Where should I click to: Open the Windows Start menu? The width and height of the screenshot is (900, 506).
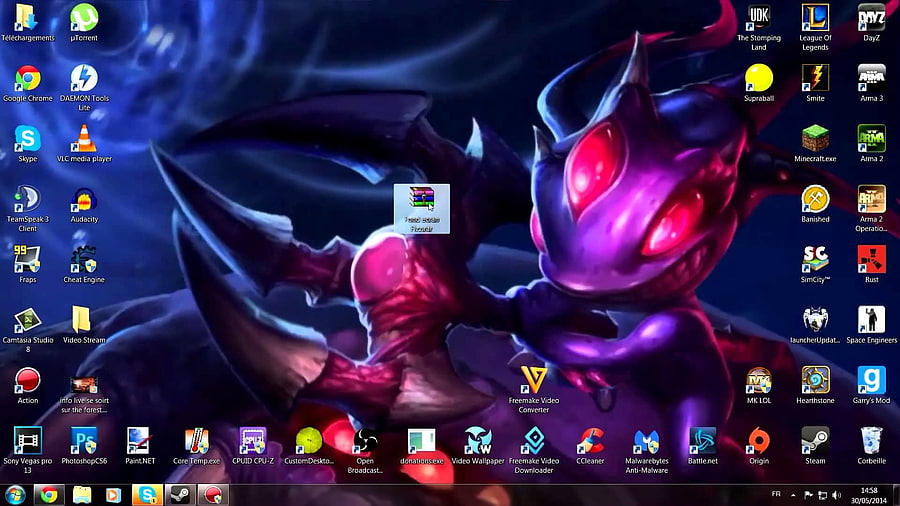tap(15, 495)
